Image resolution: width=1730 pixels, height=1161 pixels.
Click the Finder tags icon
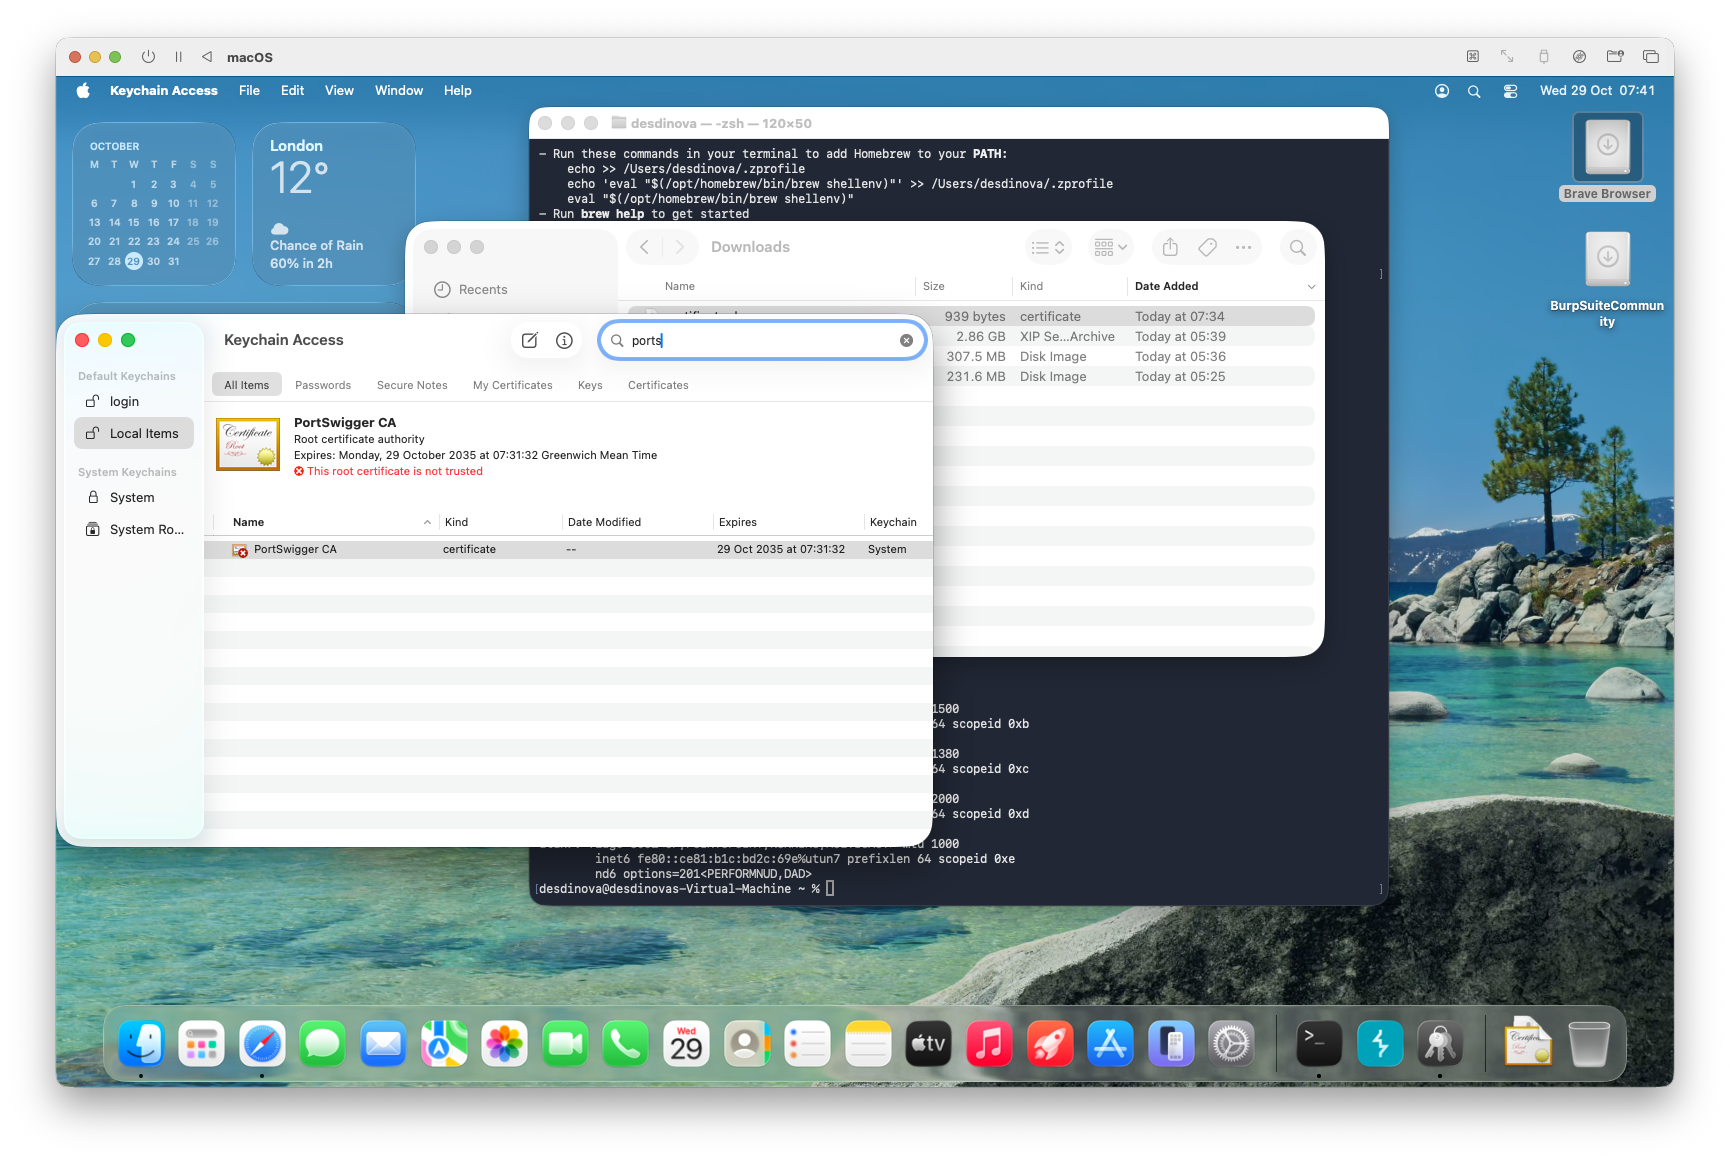click(x=1207, y=247)
